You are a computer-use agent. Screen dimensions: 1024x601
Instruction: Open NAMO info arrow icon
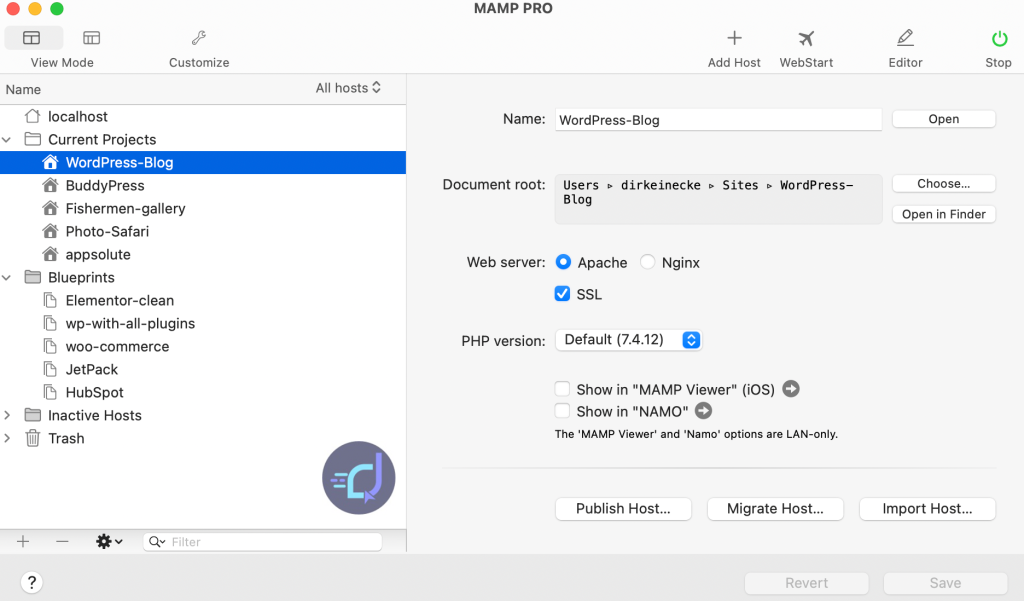coord(703,411)
